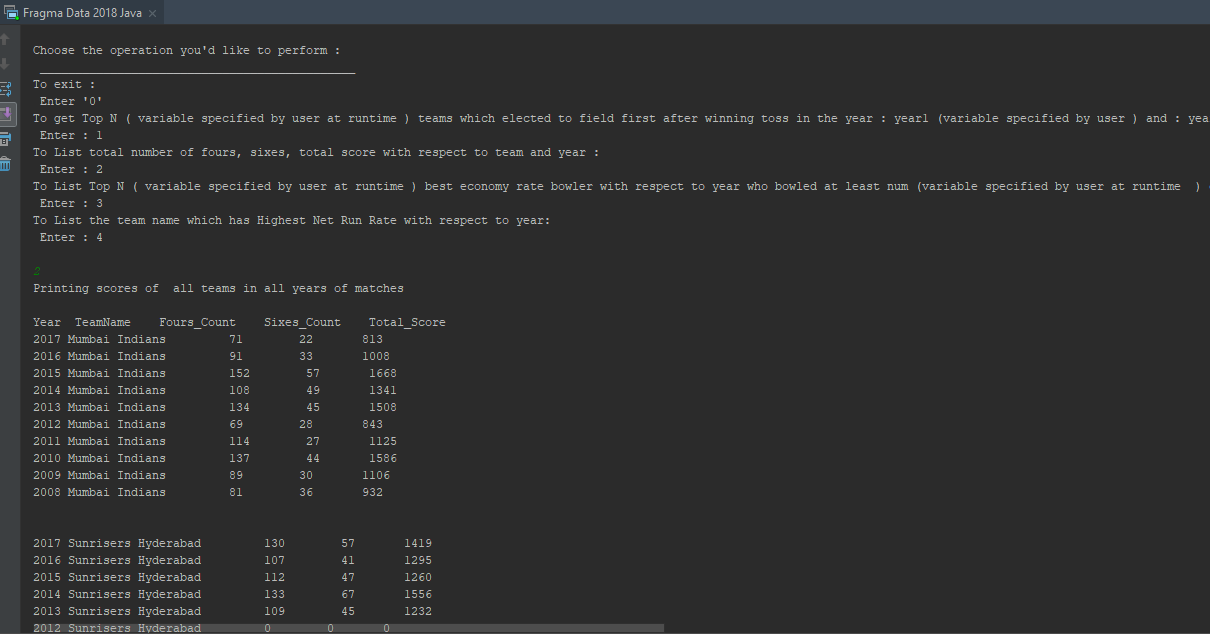Click fours count 152 in 2015 Mumbai row

pos(239,373)
